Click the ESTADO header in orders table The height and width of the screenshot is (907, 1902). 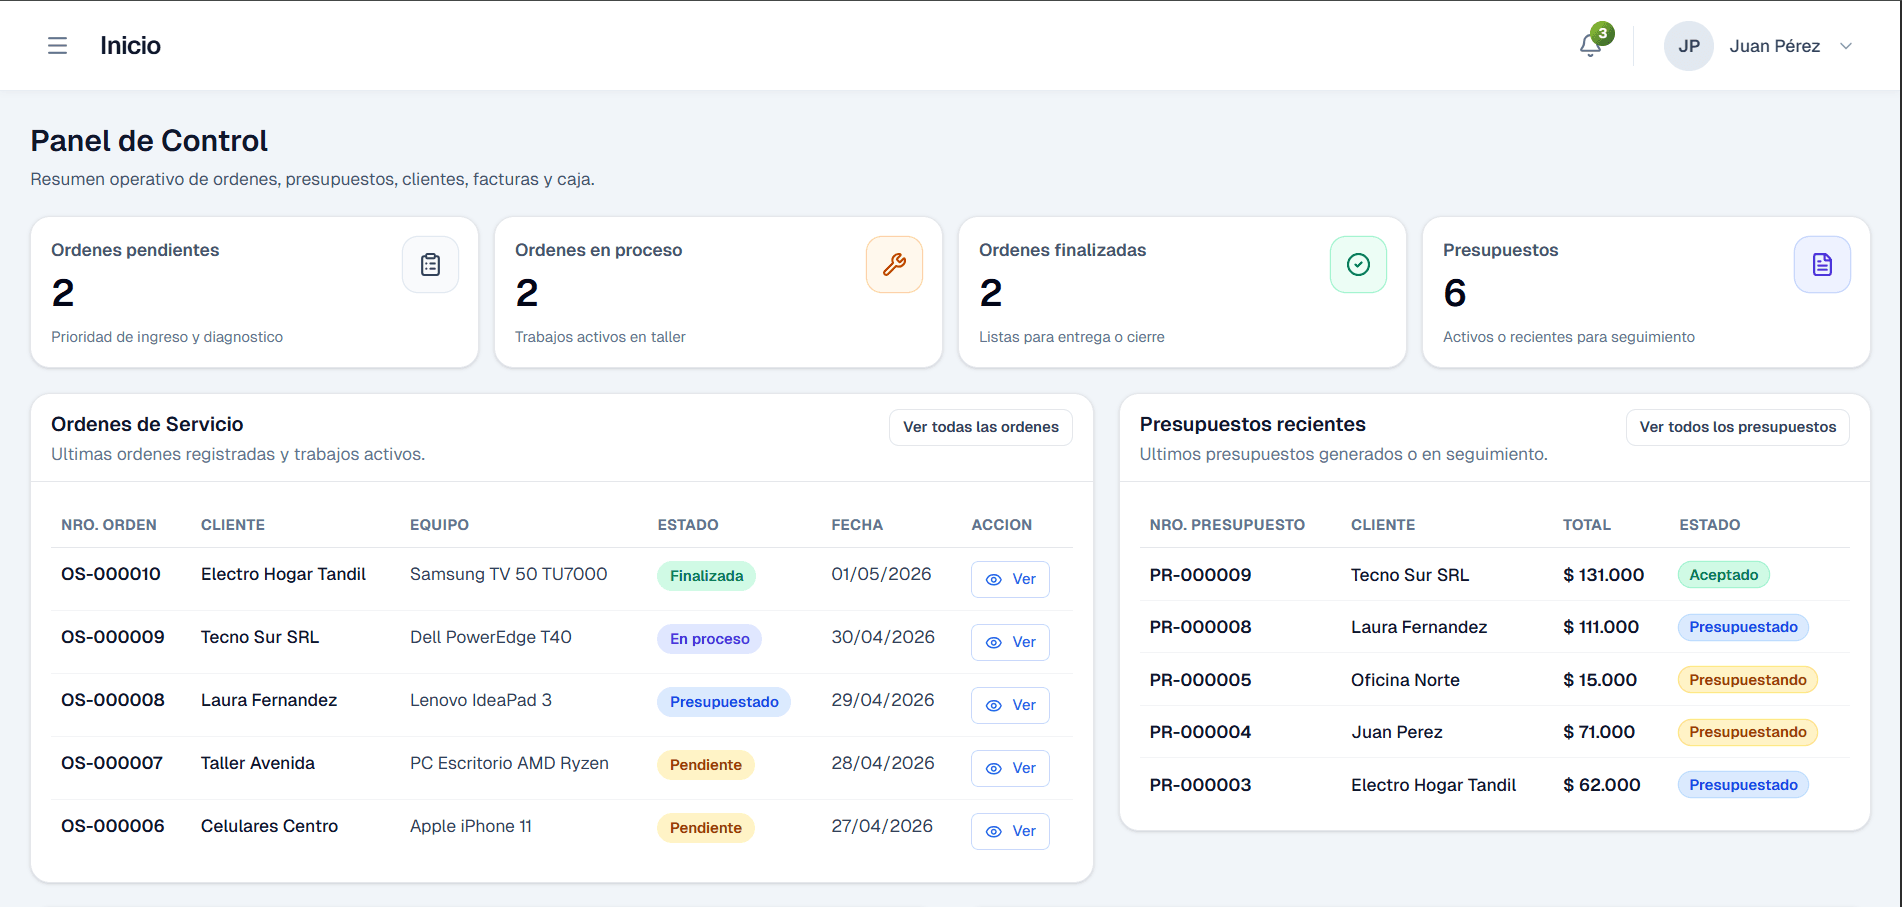pyautogui.click(x=688, y=525)
